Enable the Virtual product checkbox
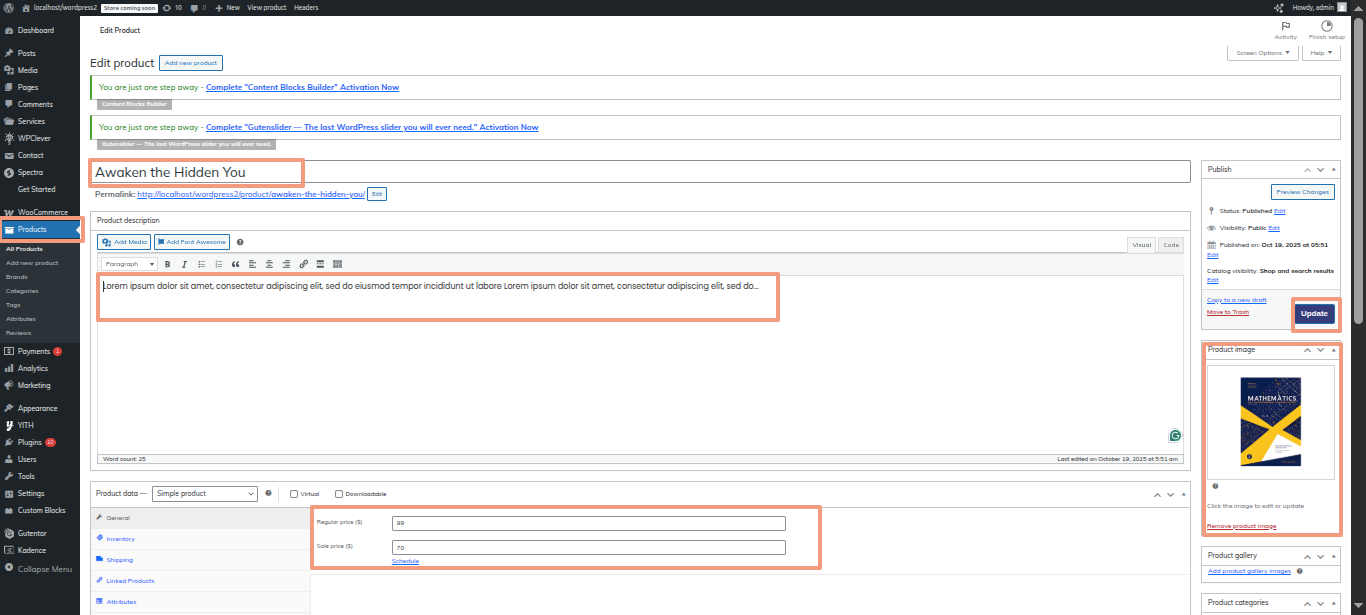The width and height of the screenshot is (1366, 615). pos(294,494)
